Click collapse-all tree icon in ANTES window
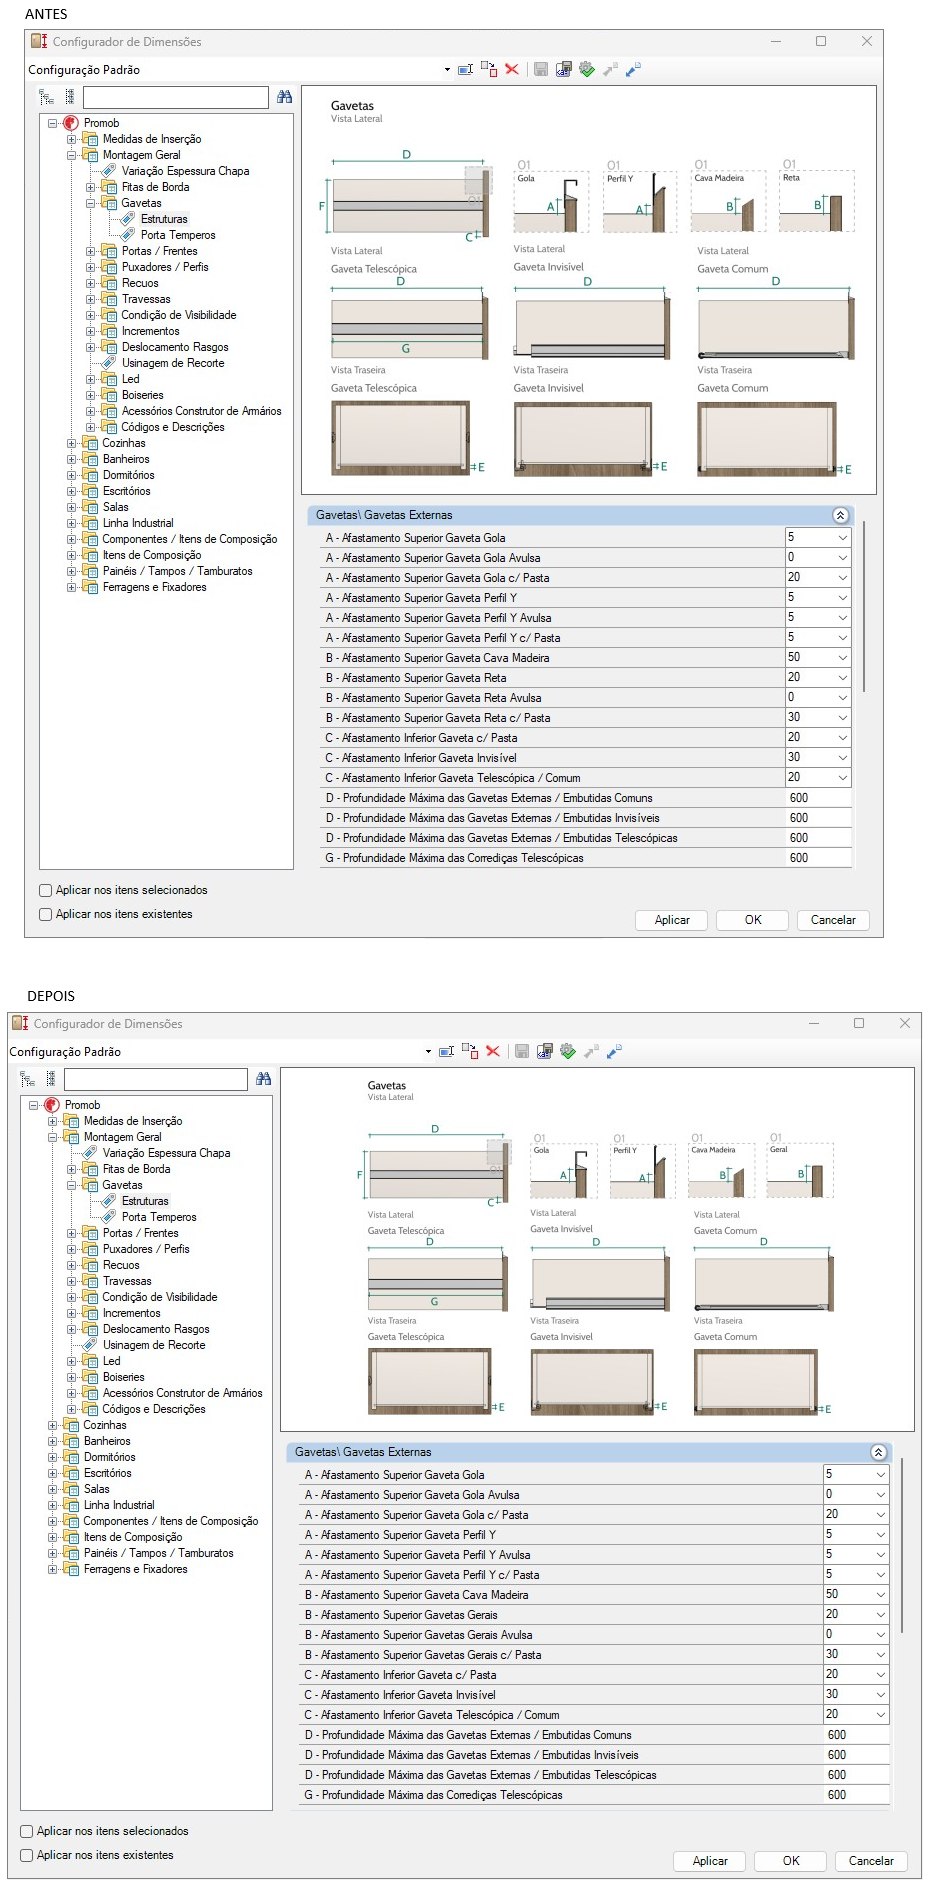This screenshot has height=1885, width=927. pyautogui.click(x=69, y=97)
